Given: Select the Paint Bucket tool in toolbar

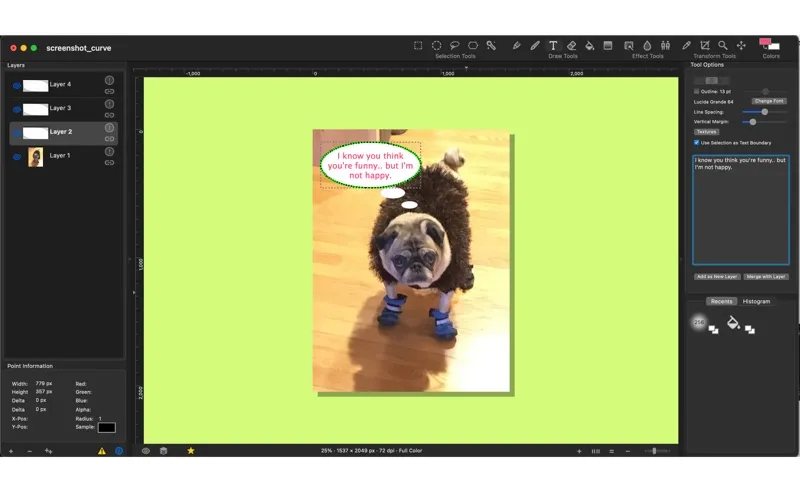Looking at the screenshot, I should (x=589, y=45).
